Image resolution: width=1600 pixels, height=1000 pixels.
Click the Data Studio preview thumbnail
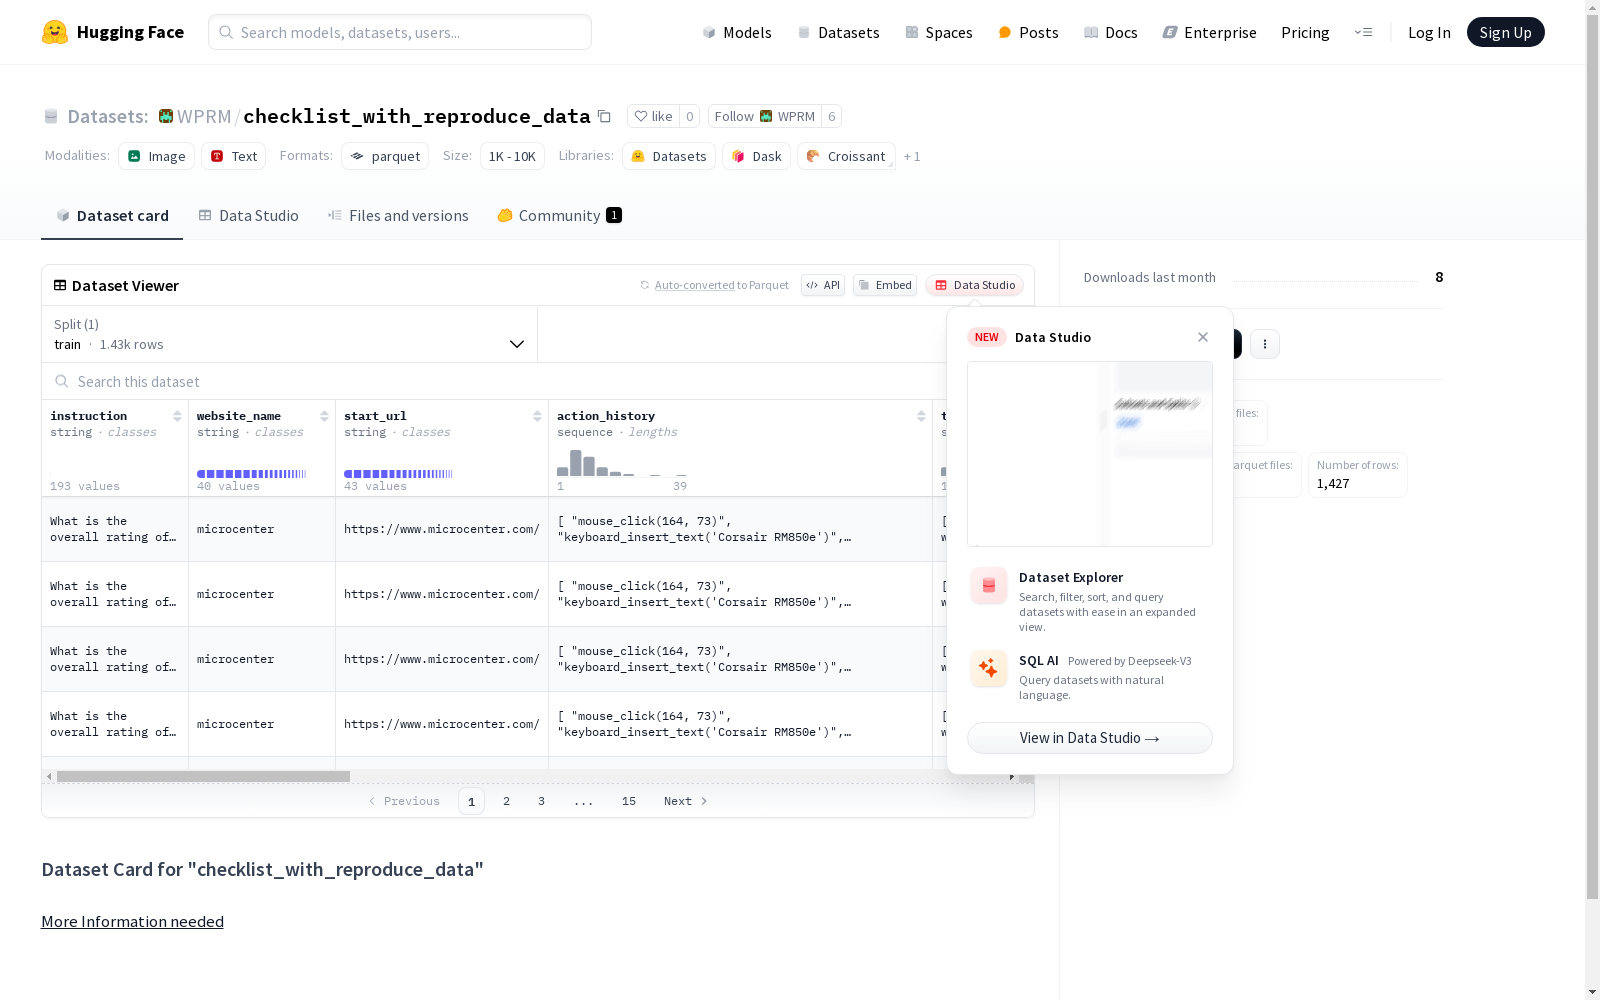coord(1090,454)
